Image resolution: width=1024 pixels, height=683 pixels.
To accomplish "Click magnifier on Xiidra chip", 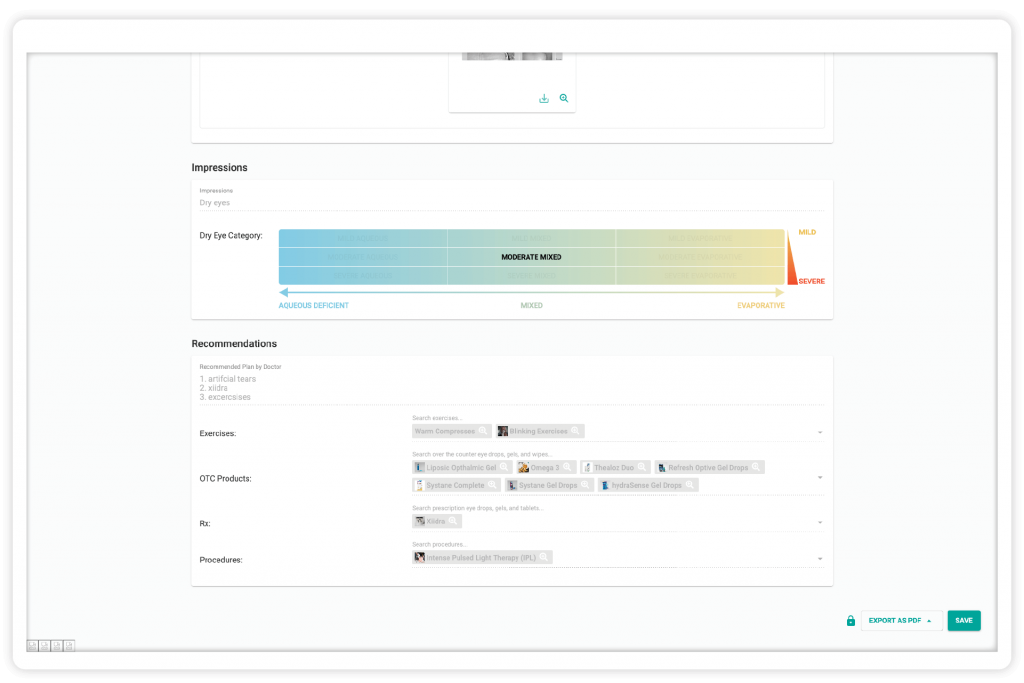I will pyautogui.click(x=453, y=521).
